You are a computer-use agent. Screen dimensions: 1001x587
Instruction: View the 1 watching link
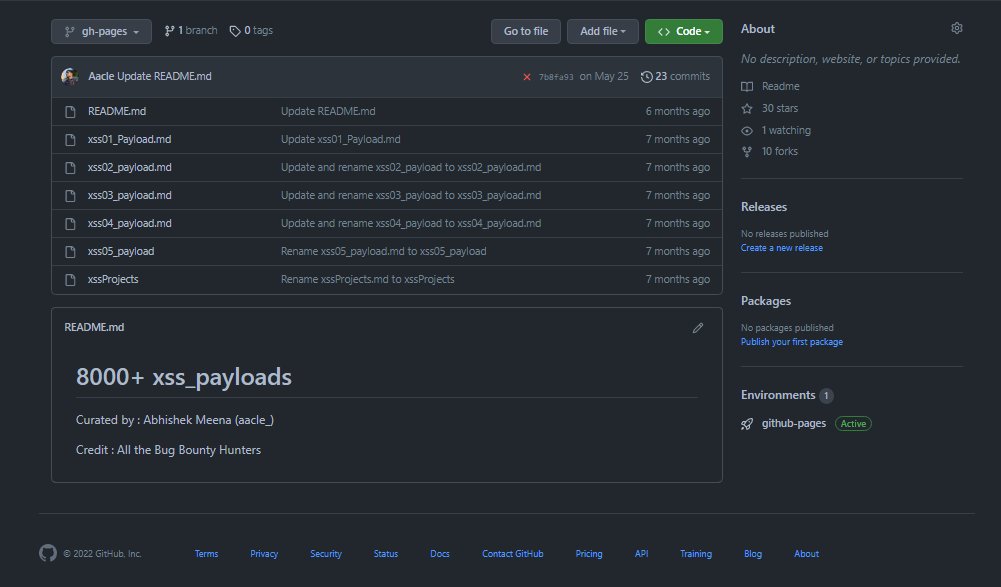[786, 130]
